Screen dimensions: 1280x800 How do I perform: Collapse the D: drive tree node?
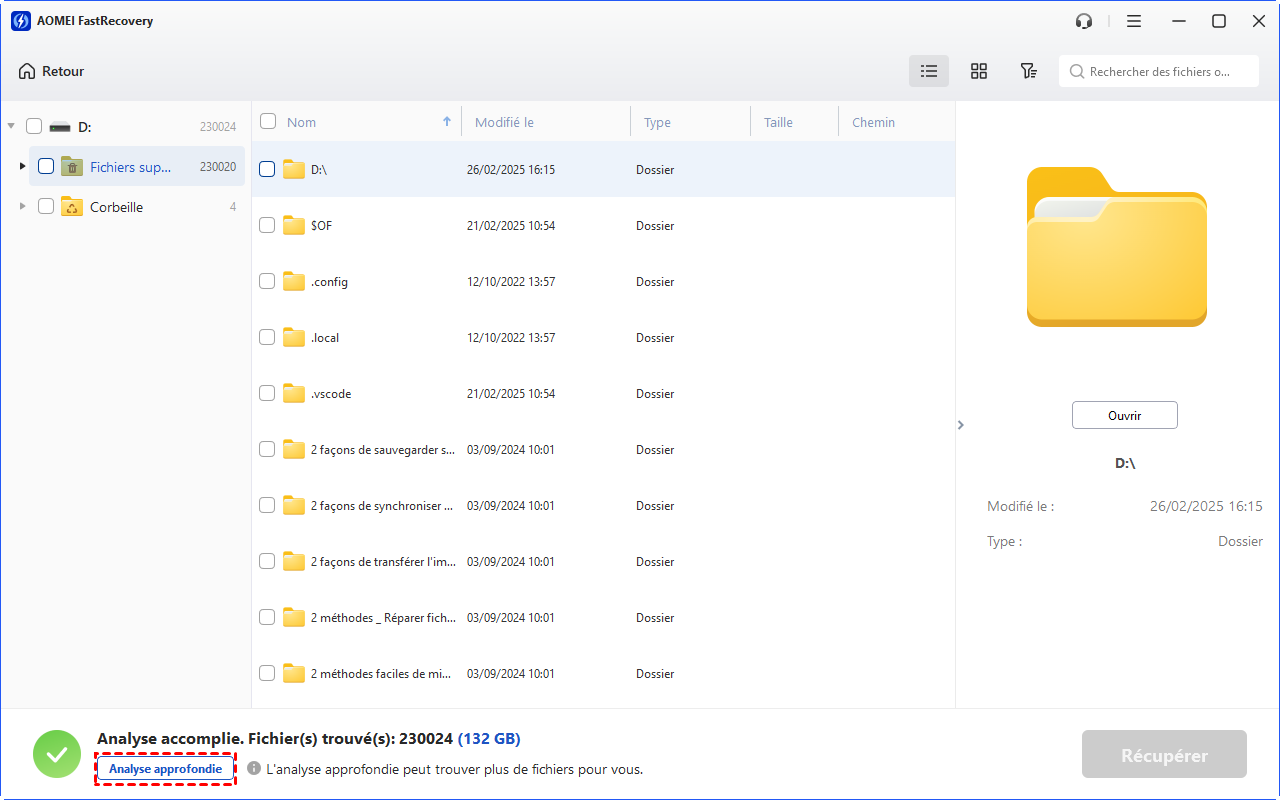[11, 127]
